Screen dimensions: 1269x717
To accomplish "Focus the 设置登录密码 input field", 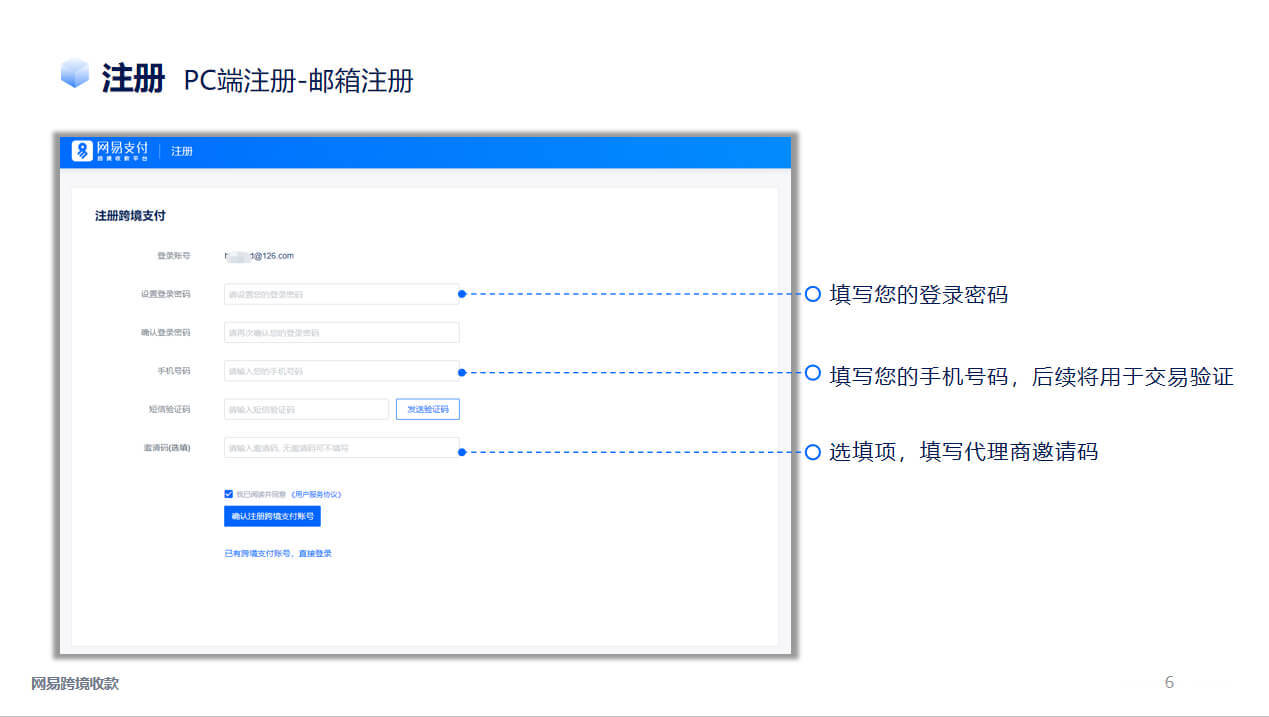I will 342,294.
